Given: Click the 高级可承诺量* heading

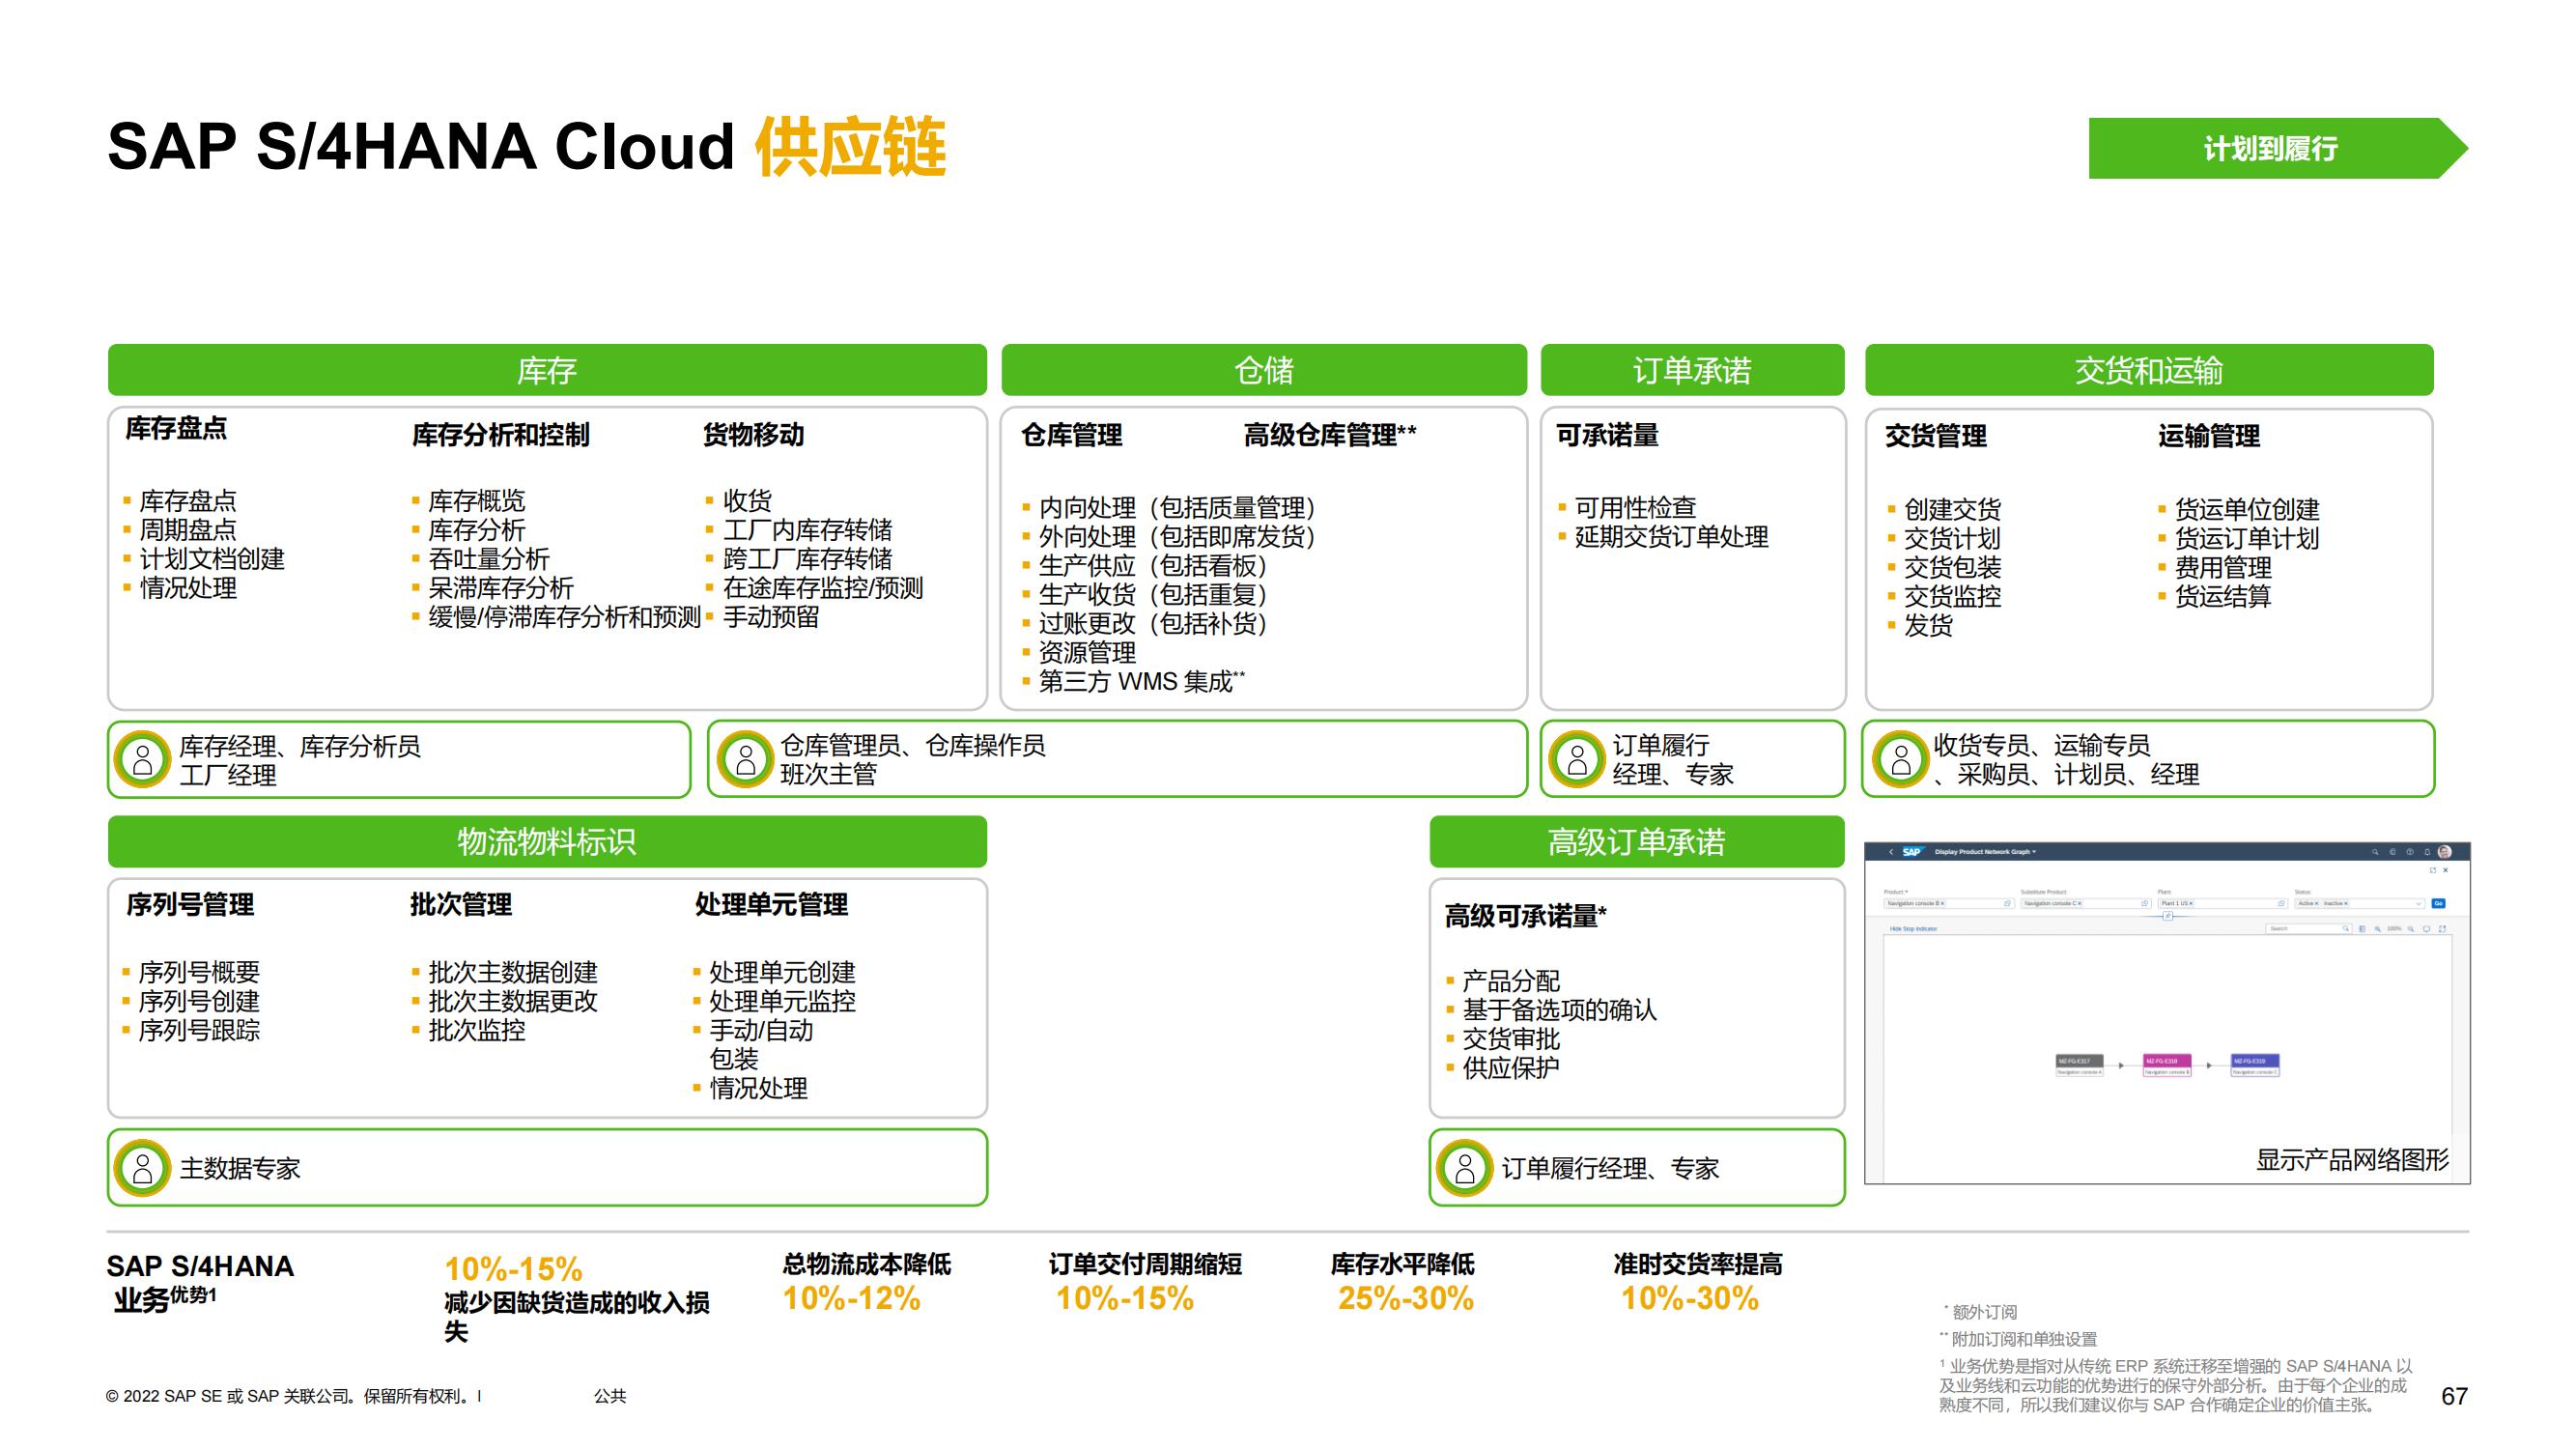Looking at the screenshot, I should coord(1526,916).
